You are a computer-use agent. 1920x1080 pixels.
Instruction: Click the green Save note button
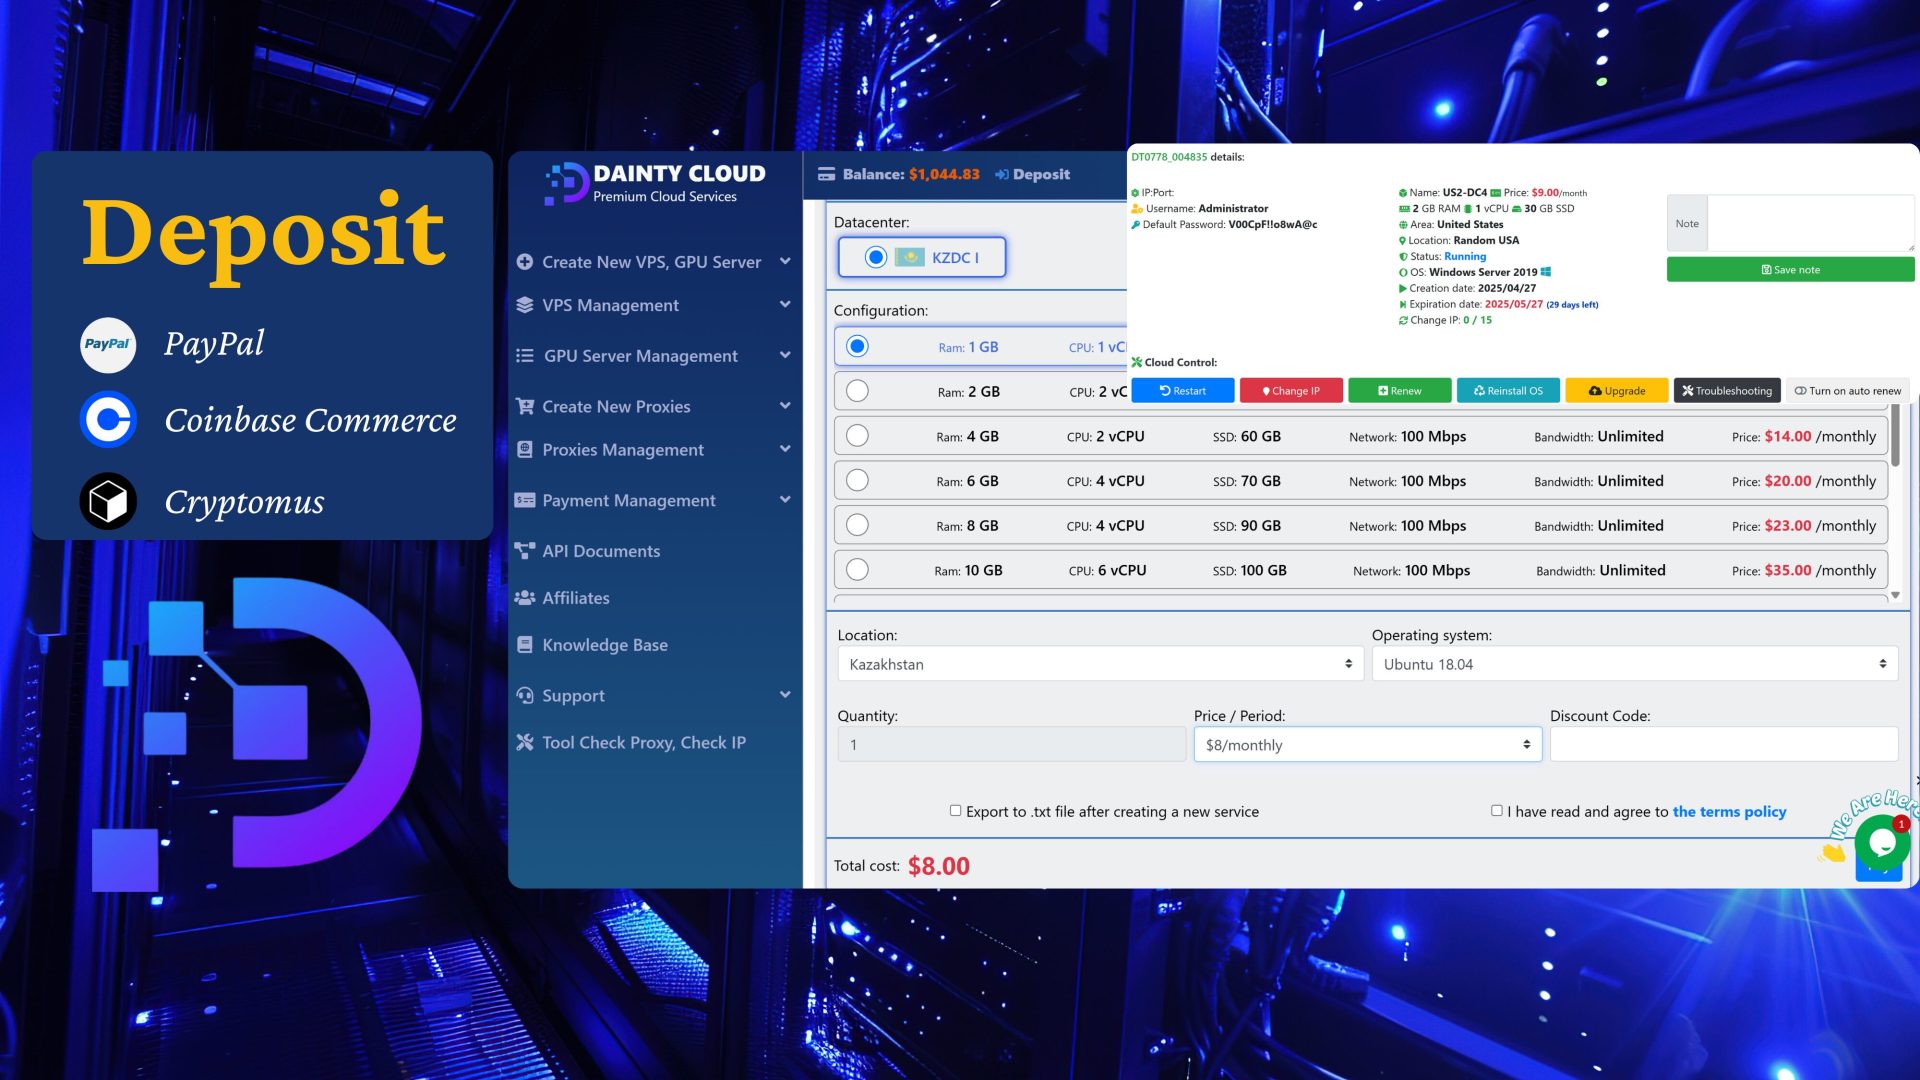1790,270
